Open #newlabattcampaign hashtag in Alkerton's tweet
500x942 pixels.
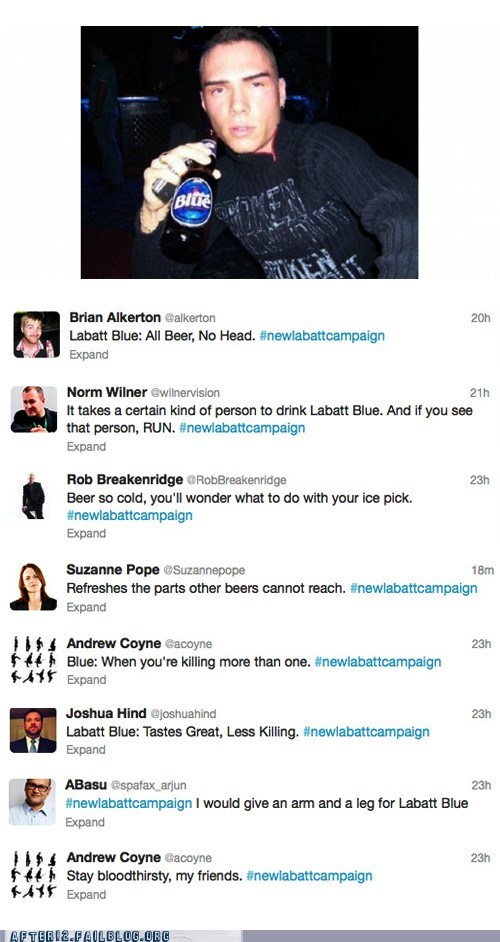pyautogui.click(x=322, y=336)
